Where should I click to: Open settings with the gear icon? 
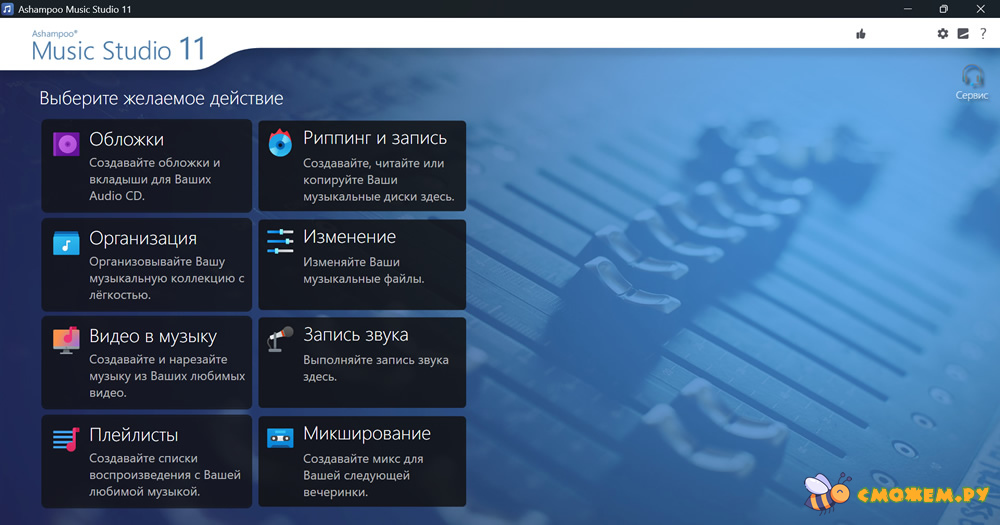(943, 34)
